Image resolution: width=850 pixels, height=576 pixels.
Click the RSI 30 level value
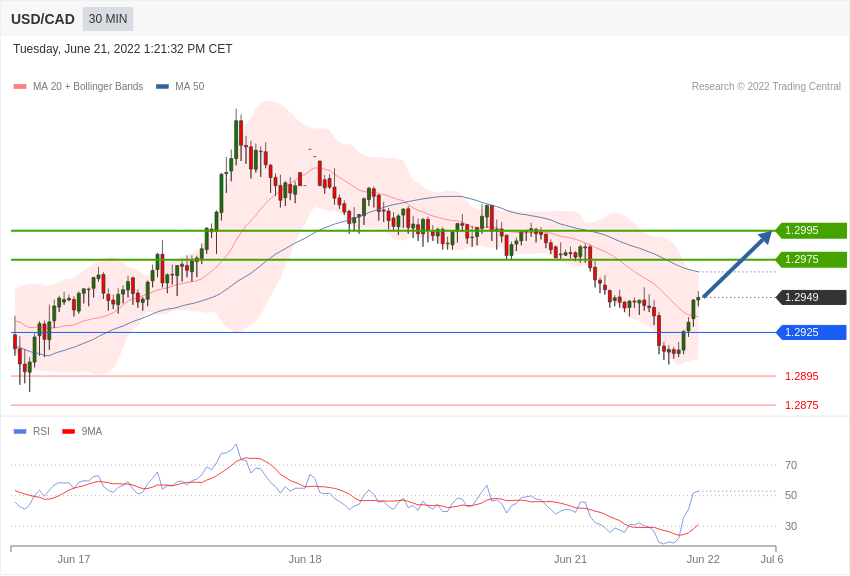pos(791,526)
